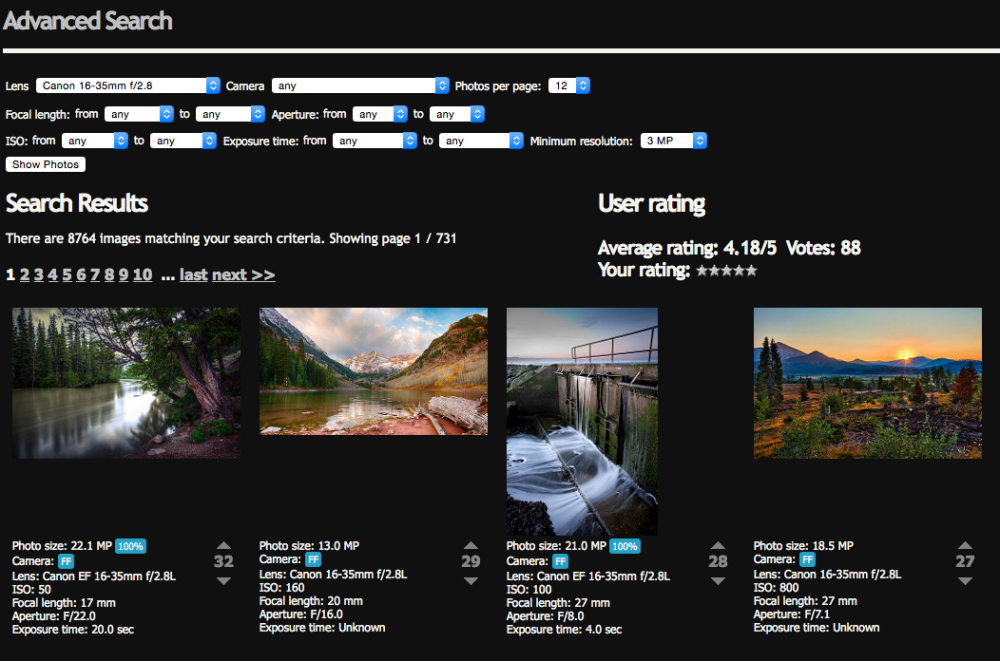Click the 100% badge next to 22.1 MP
1000x661 pixels.
(131, 546)
